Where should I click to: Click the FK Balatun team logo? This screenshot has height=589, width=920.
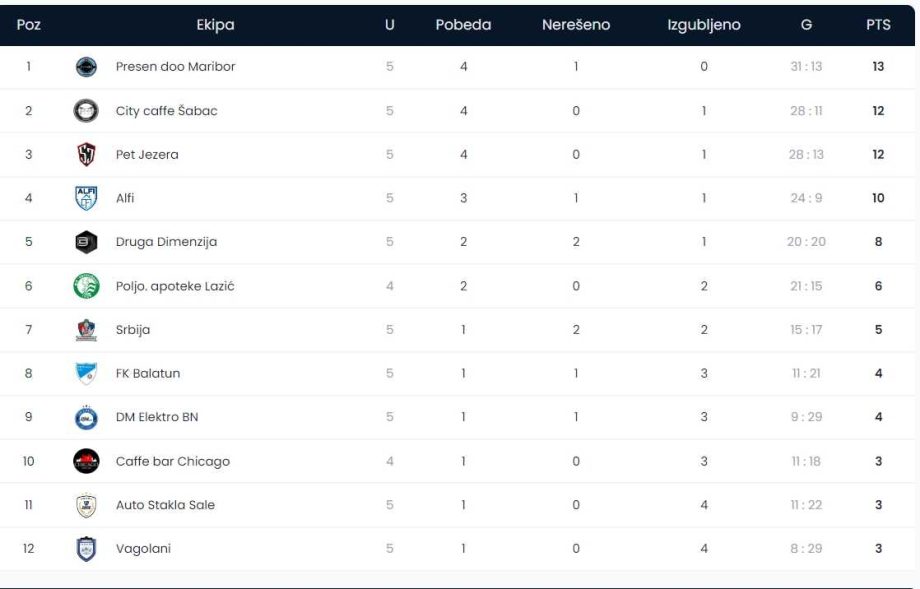pos(86,373)
